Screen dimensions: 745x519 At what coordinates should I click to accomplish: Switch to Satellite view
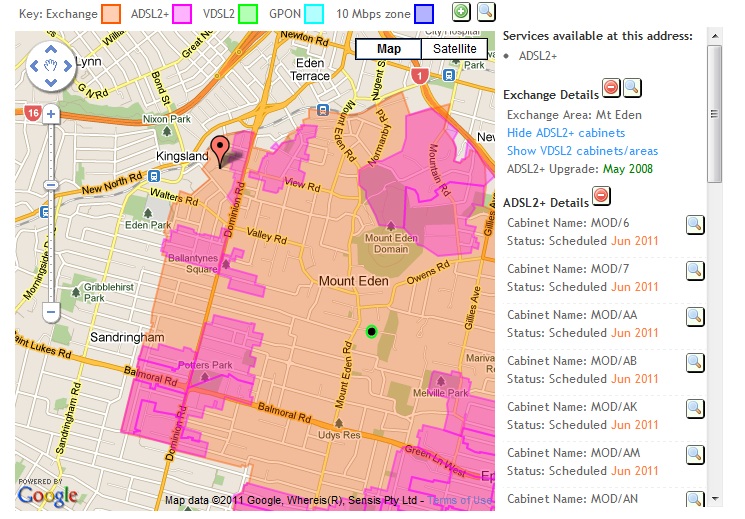coord(453,49)
